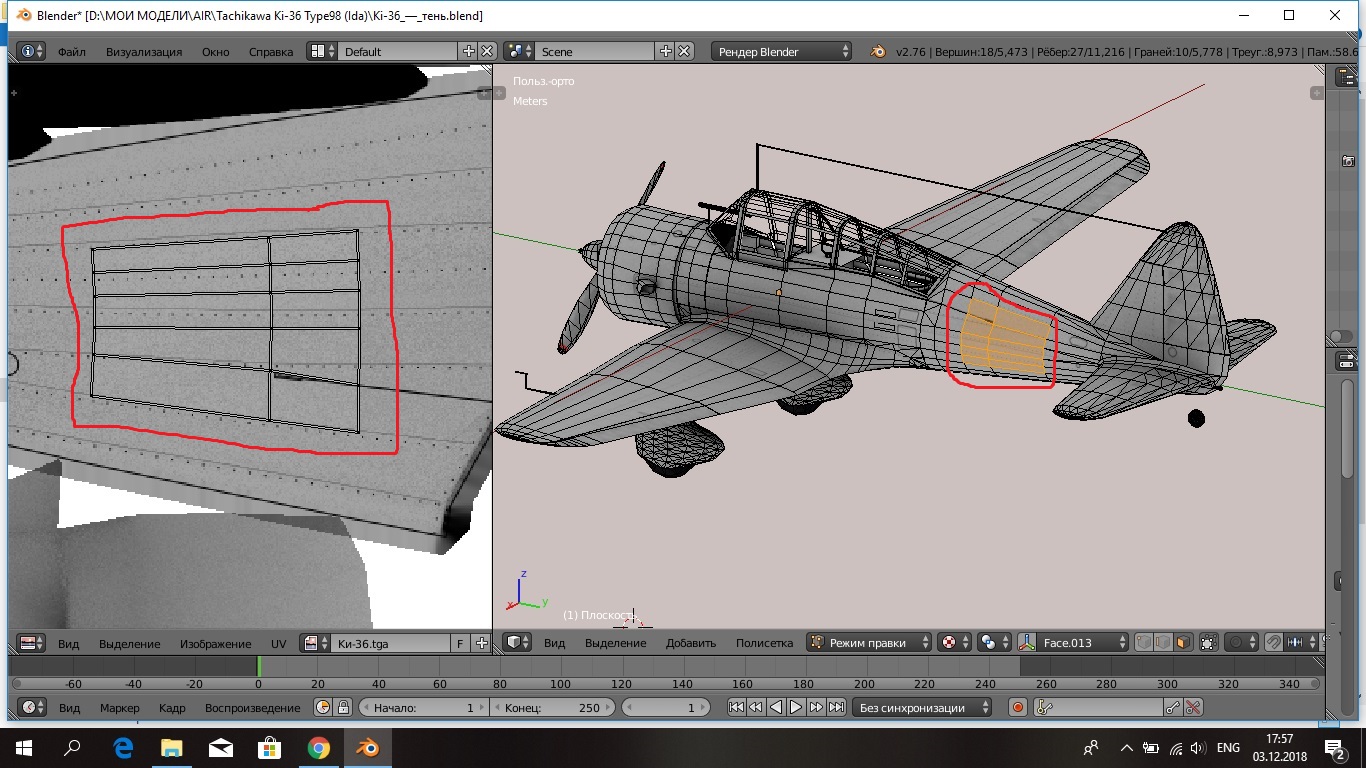Click the vertex select mode icon

(1143, 643)
